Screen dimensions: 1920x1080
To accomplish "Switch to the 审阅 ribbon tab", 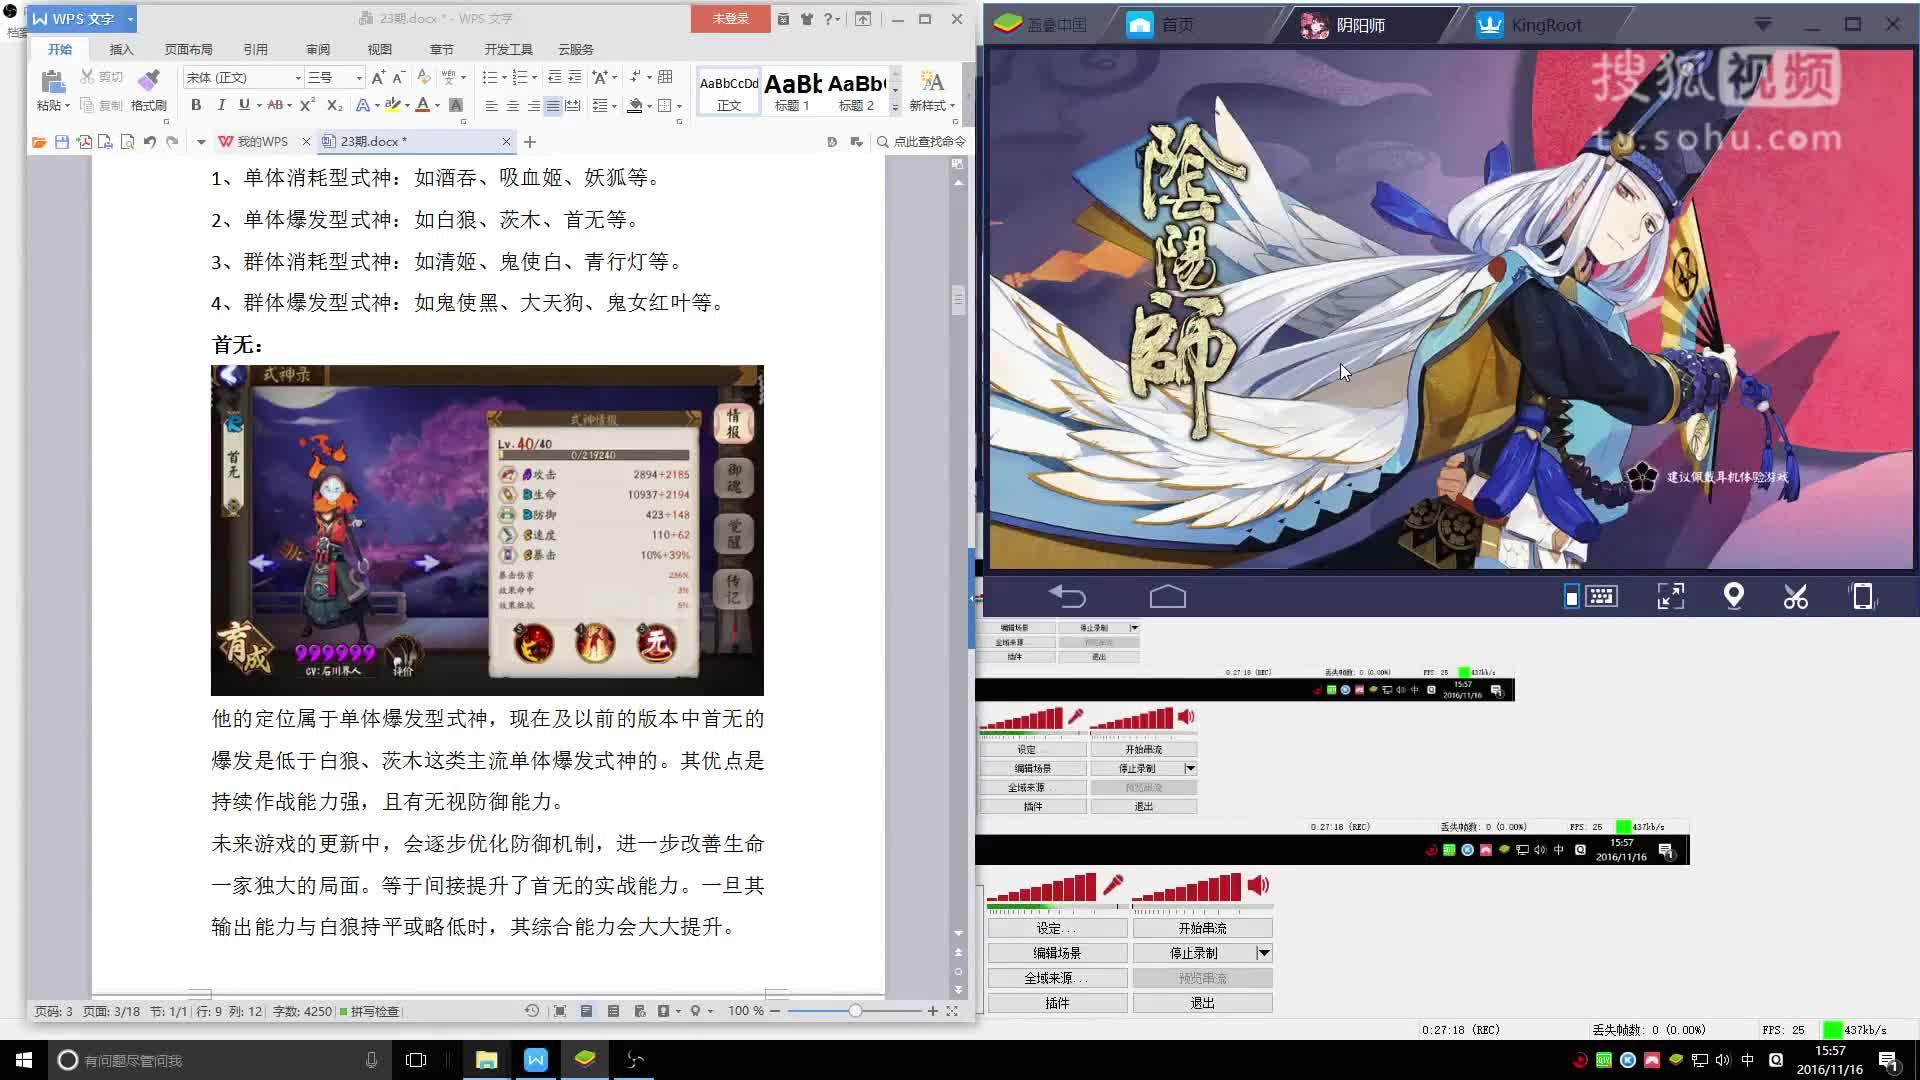I will click(318, 49).
